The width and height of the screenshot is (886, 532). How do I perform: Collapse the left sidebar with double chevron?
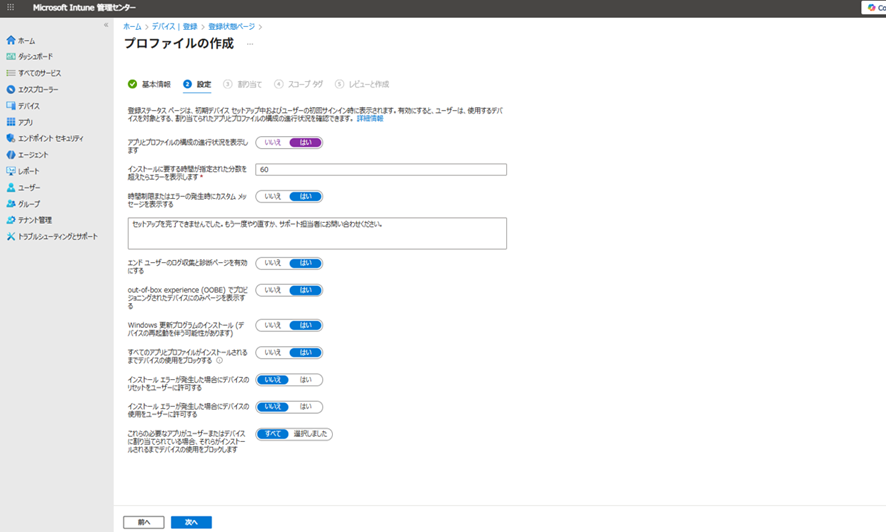point(107,25)
